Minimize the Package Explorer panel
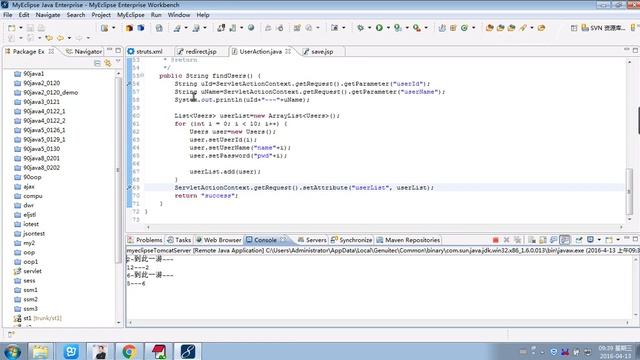 (x=109, y=51)
